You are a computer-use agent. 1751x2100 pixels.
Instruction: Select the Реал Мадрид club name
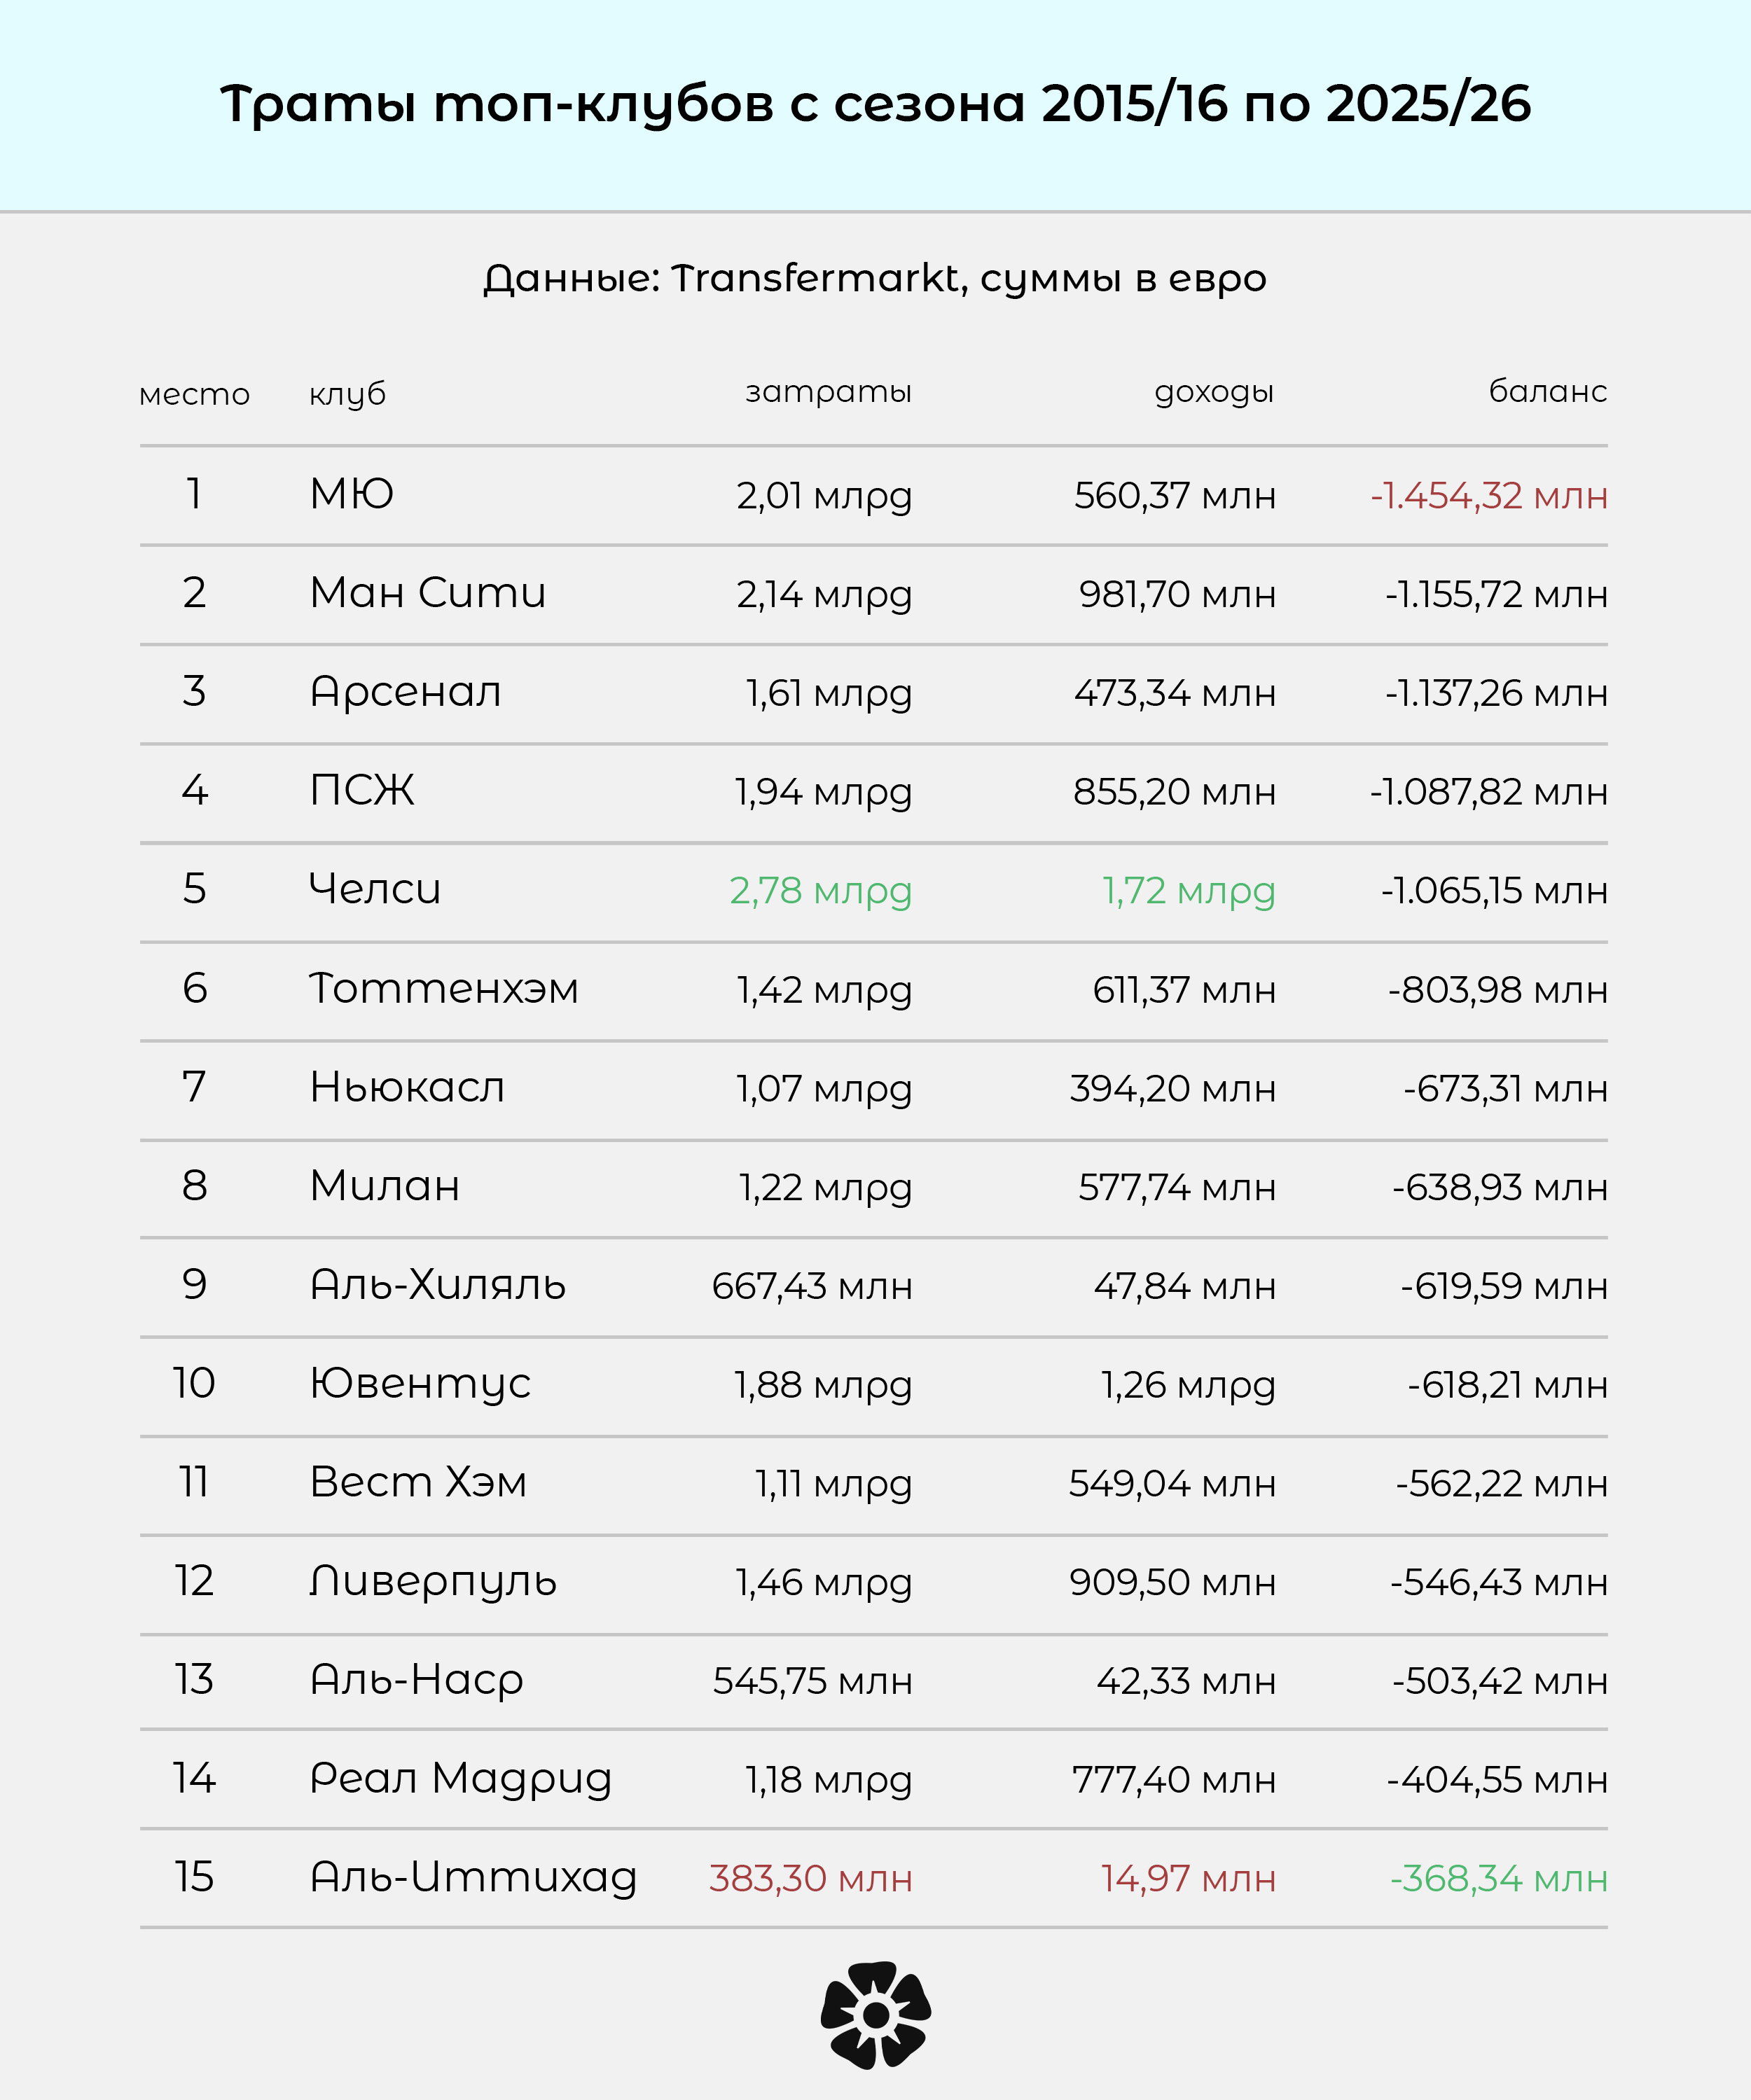pyautogui.click(x=460, y=1778)
